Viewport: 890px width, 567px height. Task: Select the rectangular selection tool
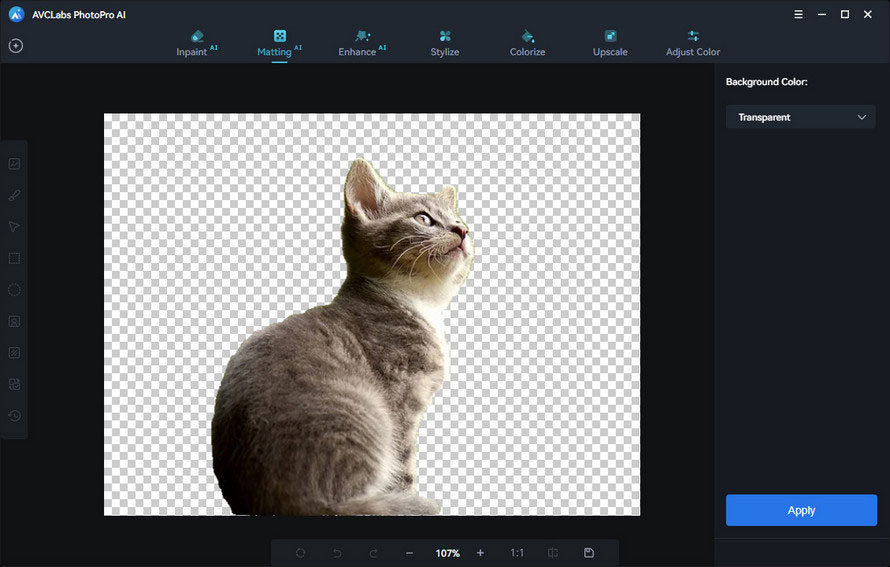[14, 258]
